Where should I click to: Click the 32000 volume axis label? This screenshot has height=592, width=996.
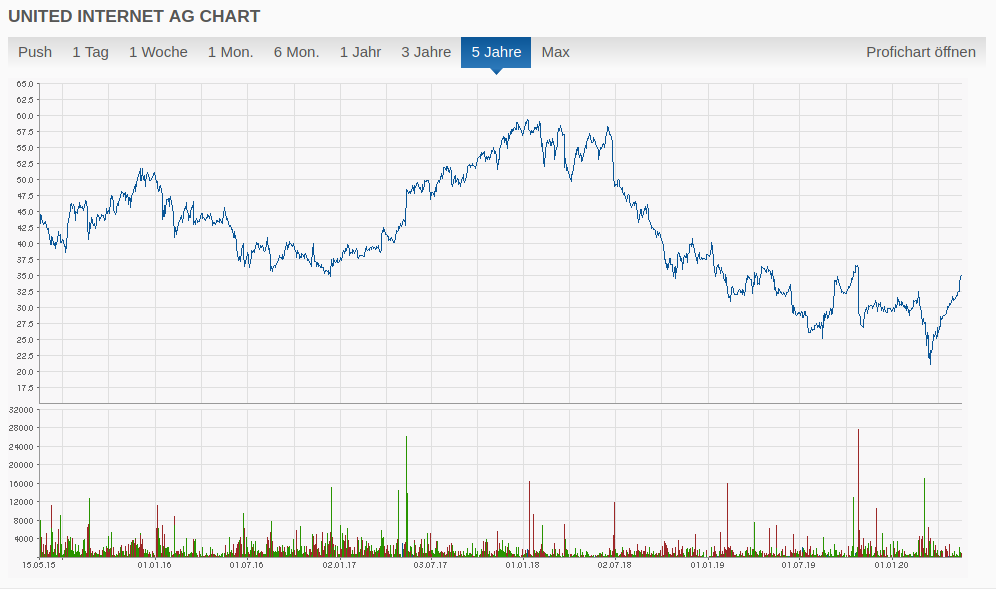click(x=22, y=410)
